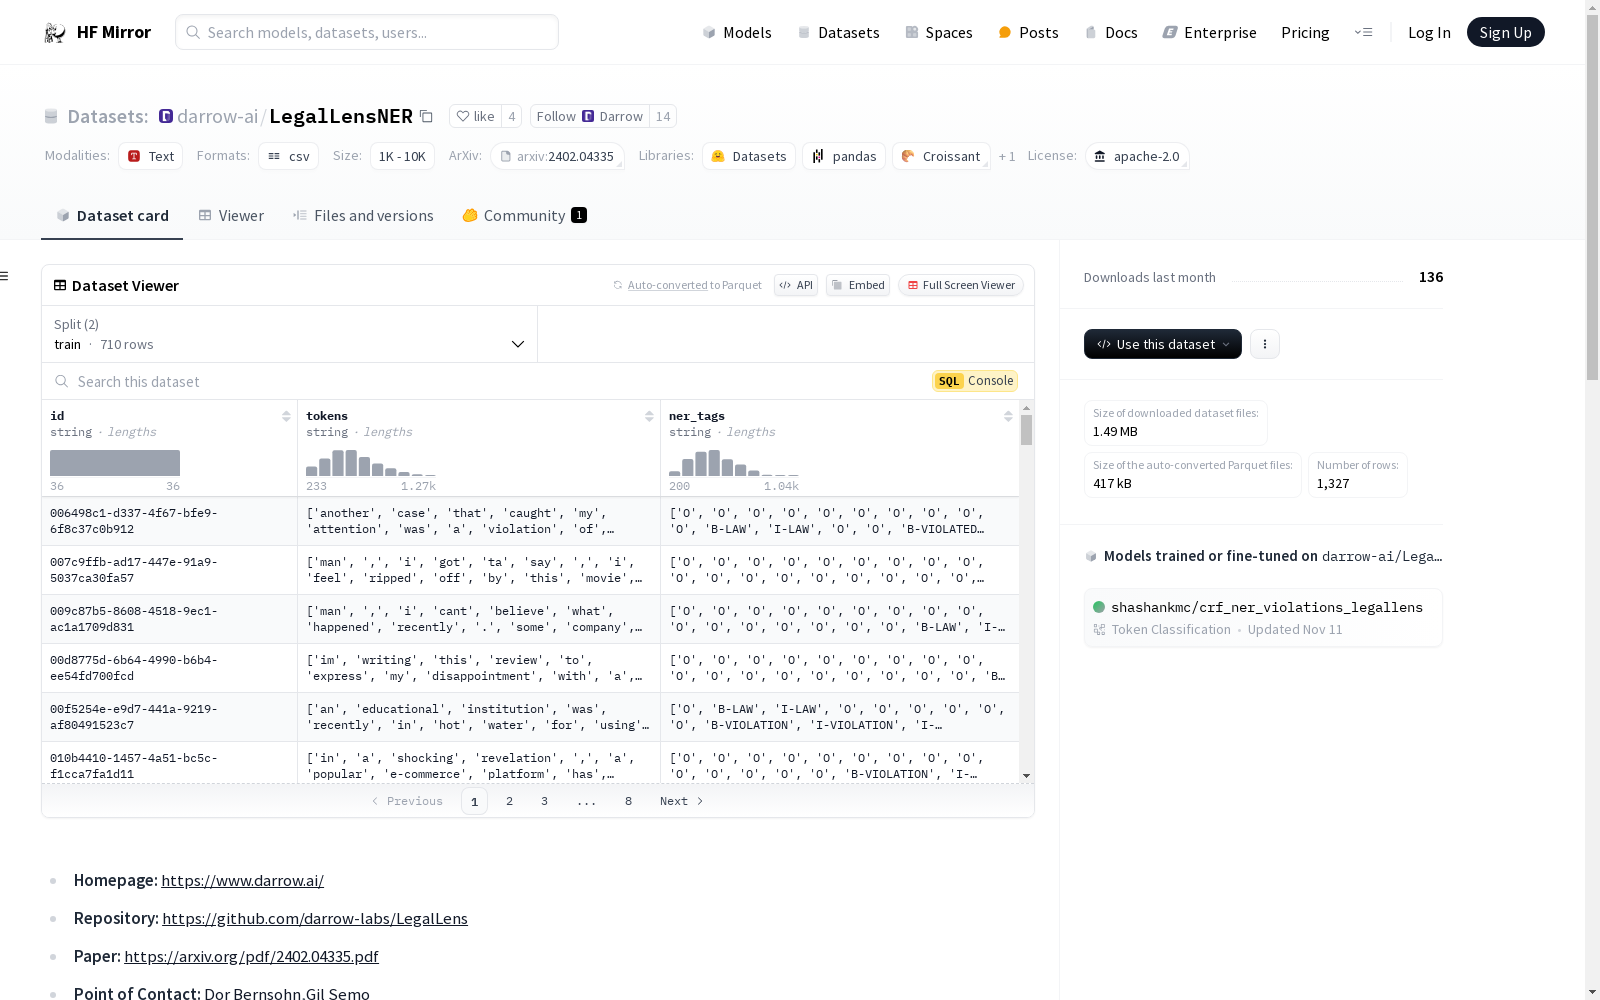Viewport: 1600px width, 1000px height.
Task: Open the GitHub LegalLens repository link
Action: click(315, 919)
